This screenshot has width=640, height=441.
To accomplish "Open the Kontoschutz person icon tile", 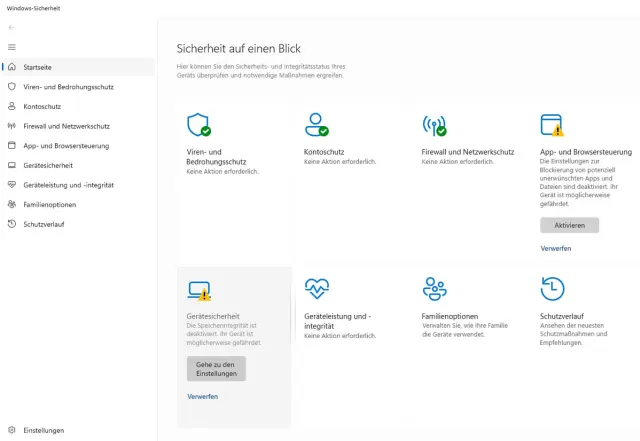I will tap(316, 124).
